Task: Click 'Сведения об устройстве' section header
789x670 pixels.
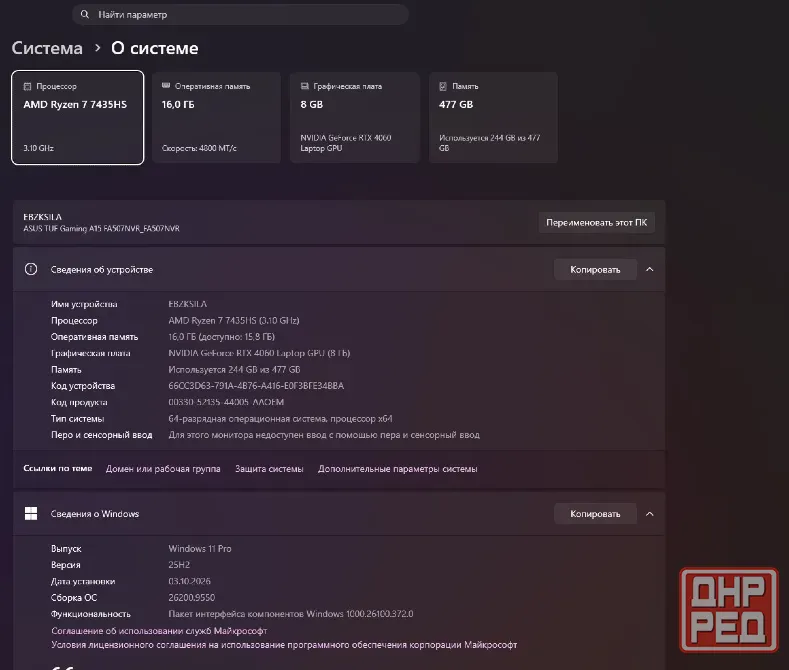Action: coord(339,269)
